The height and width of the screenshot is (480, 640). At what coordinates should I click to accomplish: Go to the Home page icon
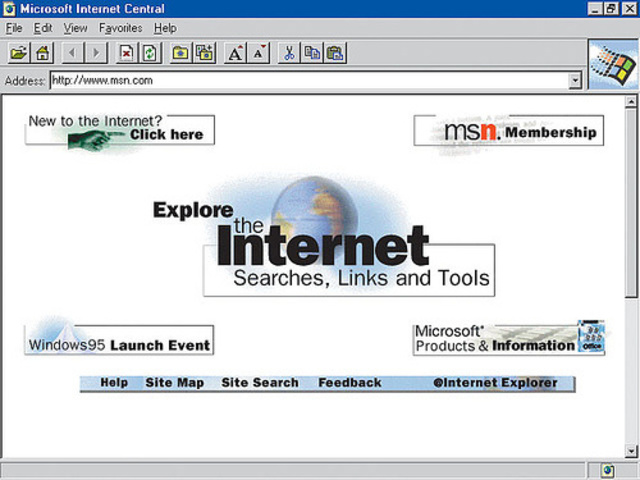point(42,53)
